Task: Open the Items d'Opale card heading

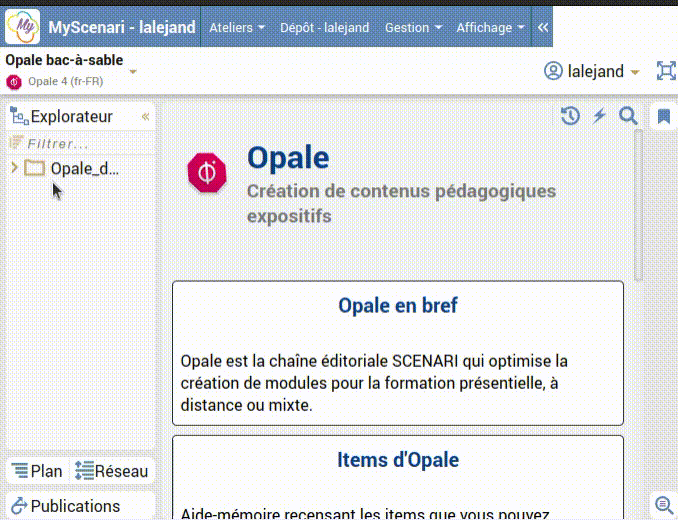Action: [398, 459]
